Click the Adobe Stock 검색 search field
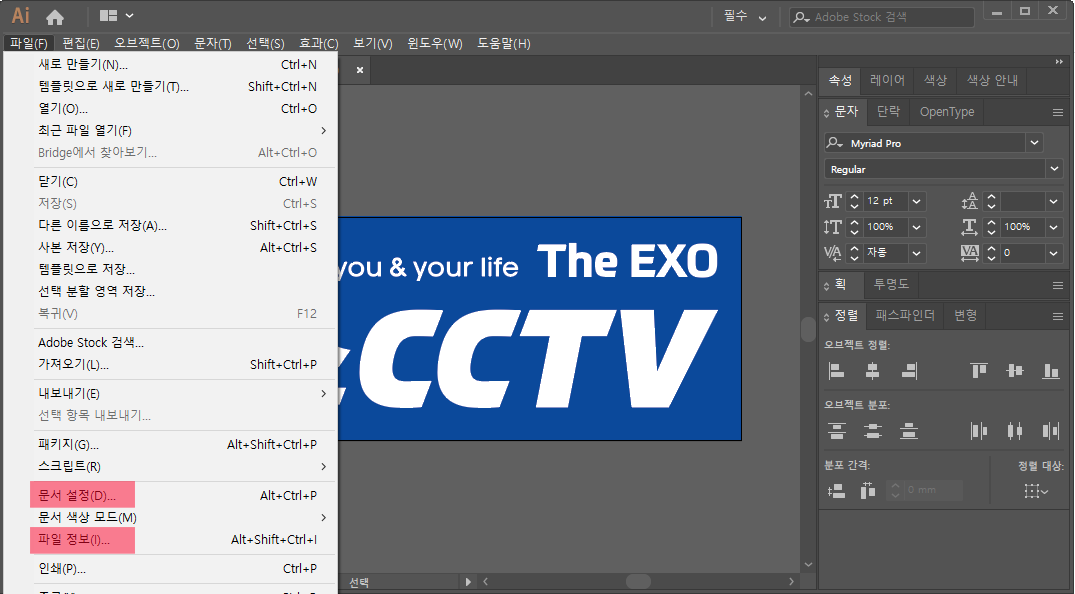 pyautogui.click(x=882, y=17)
